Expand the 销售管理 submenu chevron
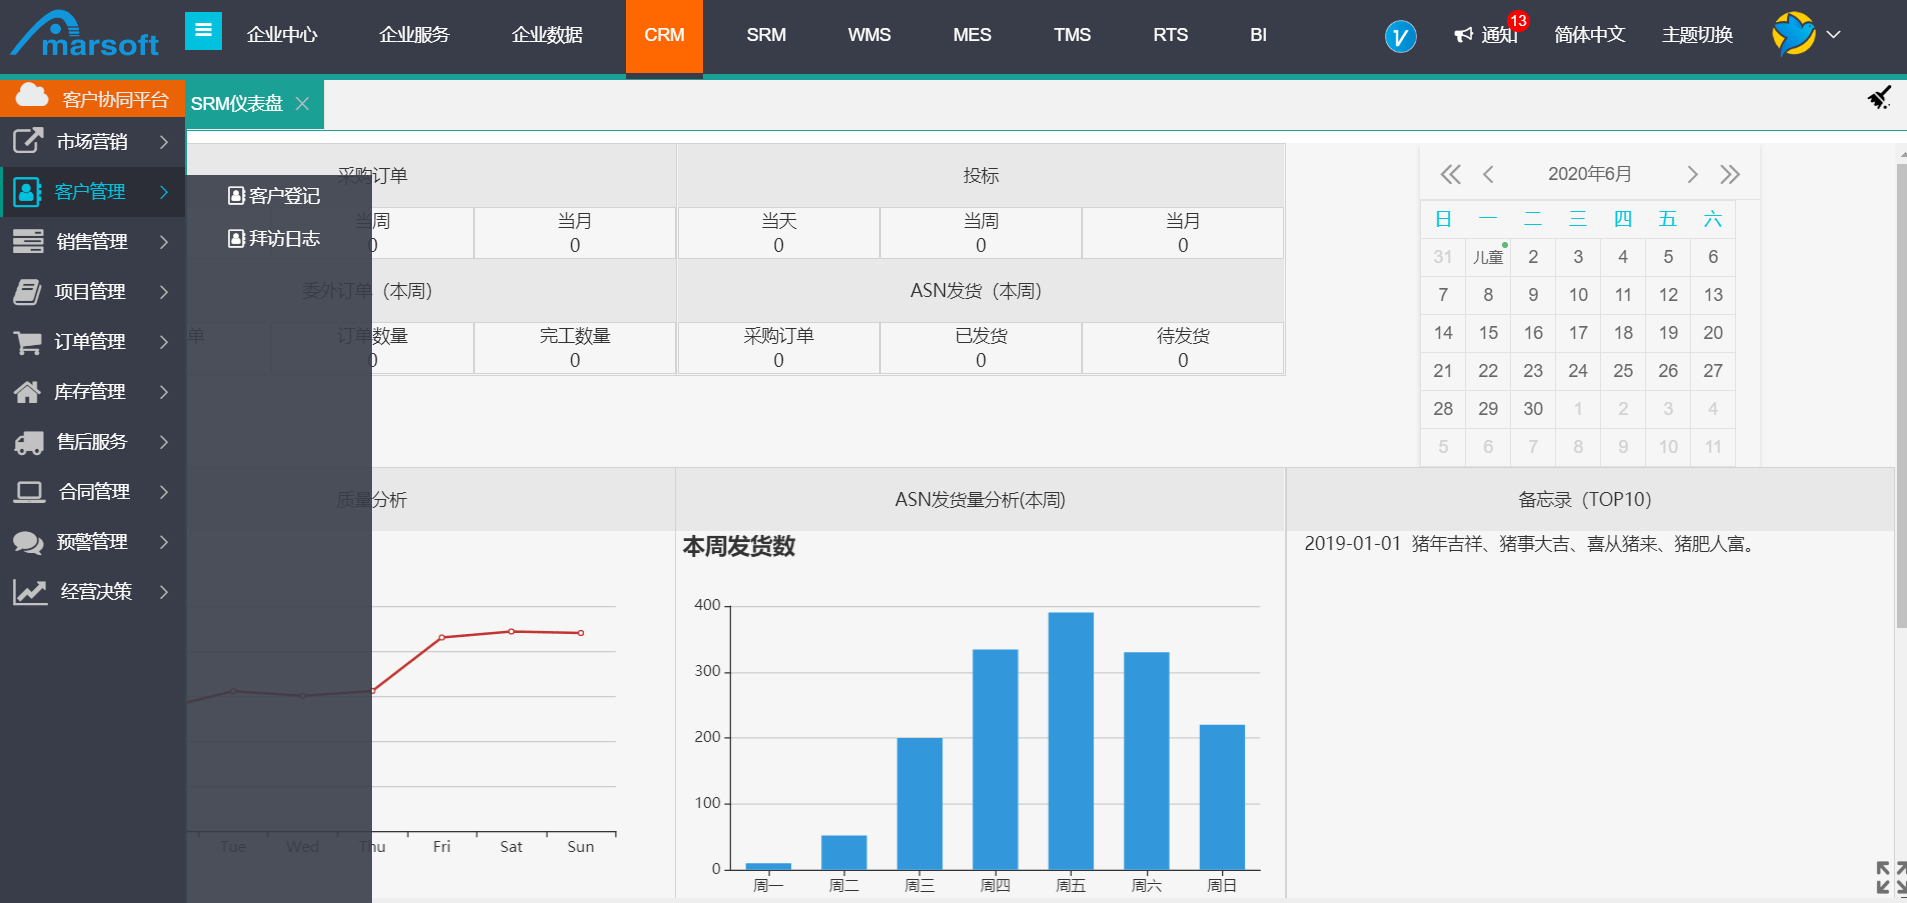 tap(164, 242)
